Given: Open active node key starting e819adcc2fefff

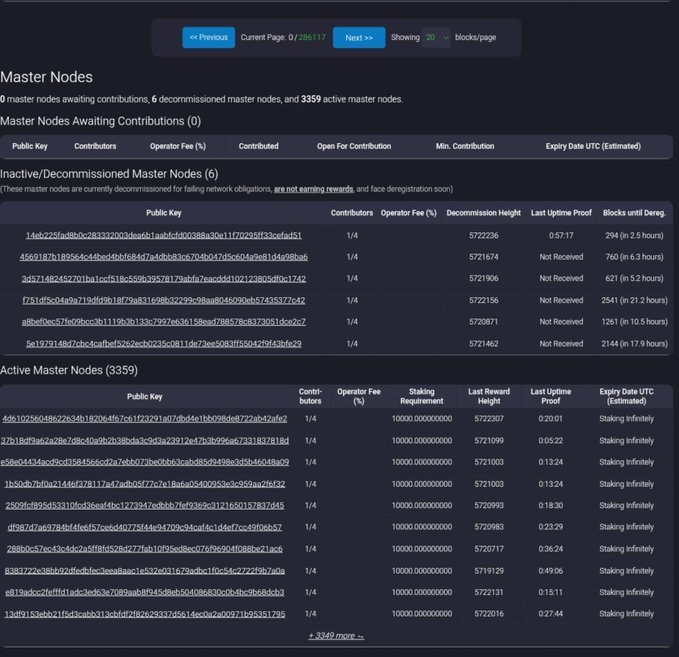Looking at the screenshot, I should (145, 592).
